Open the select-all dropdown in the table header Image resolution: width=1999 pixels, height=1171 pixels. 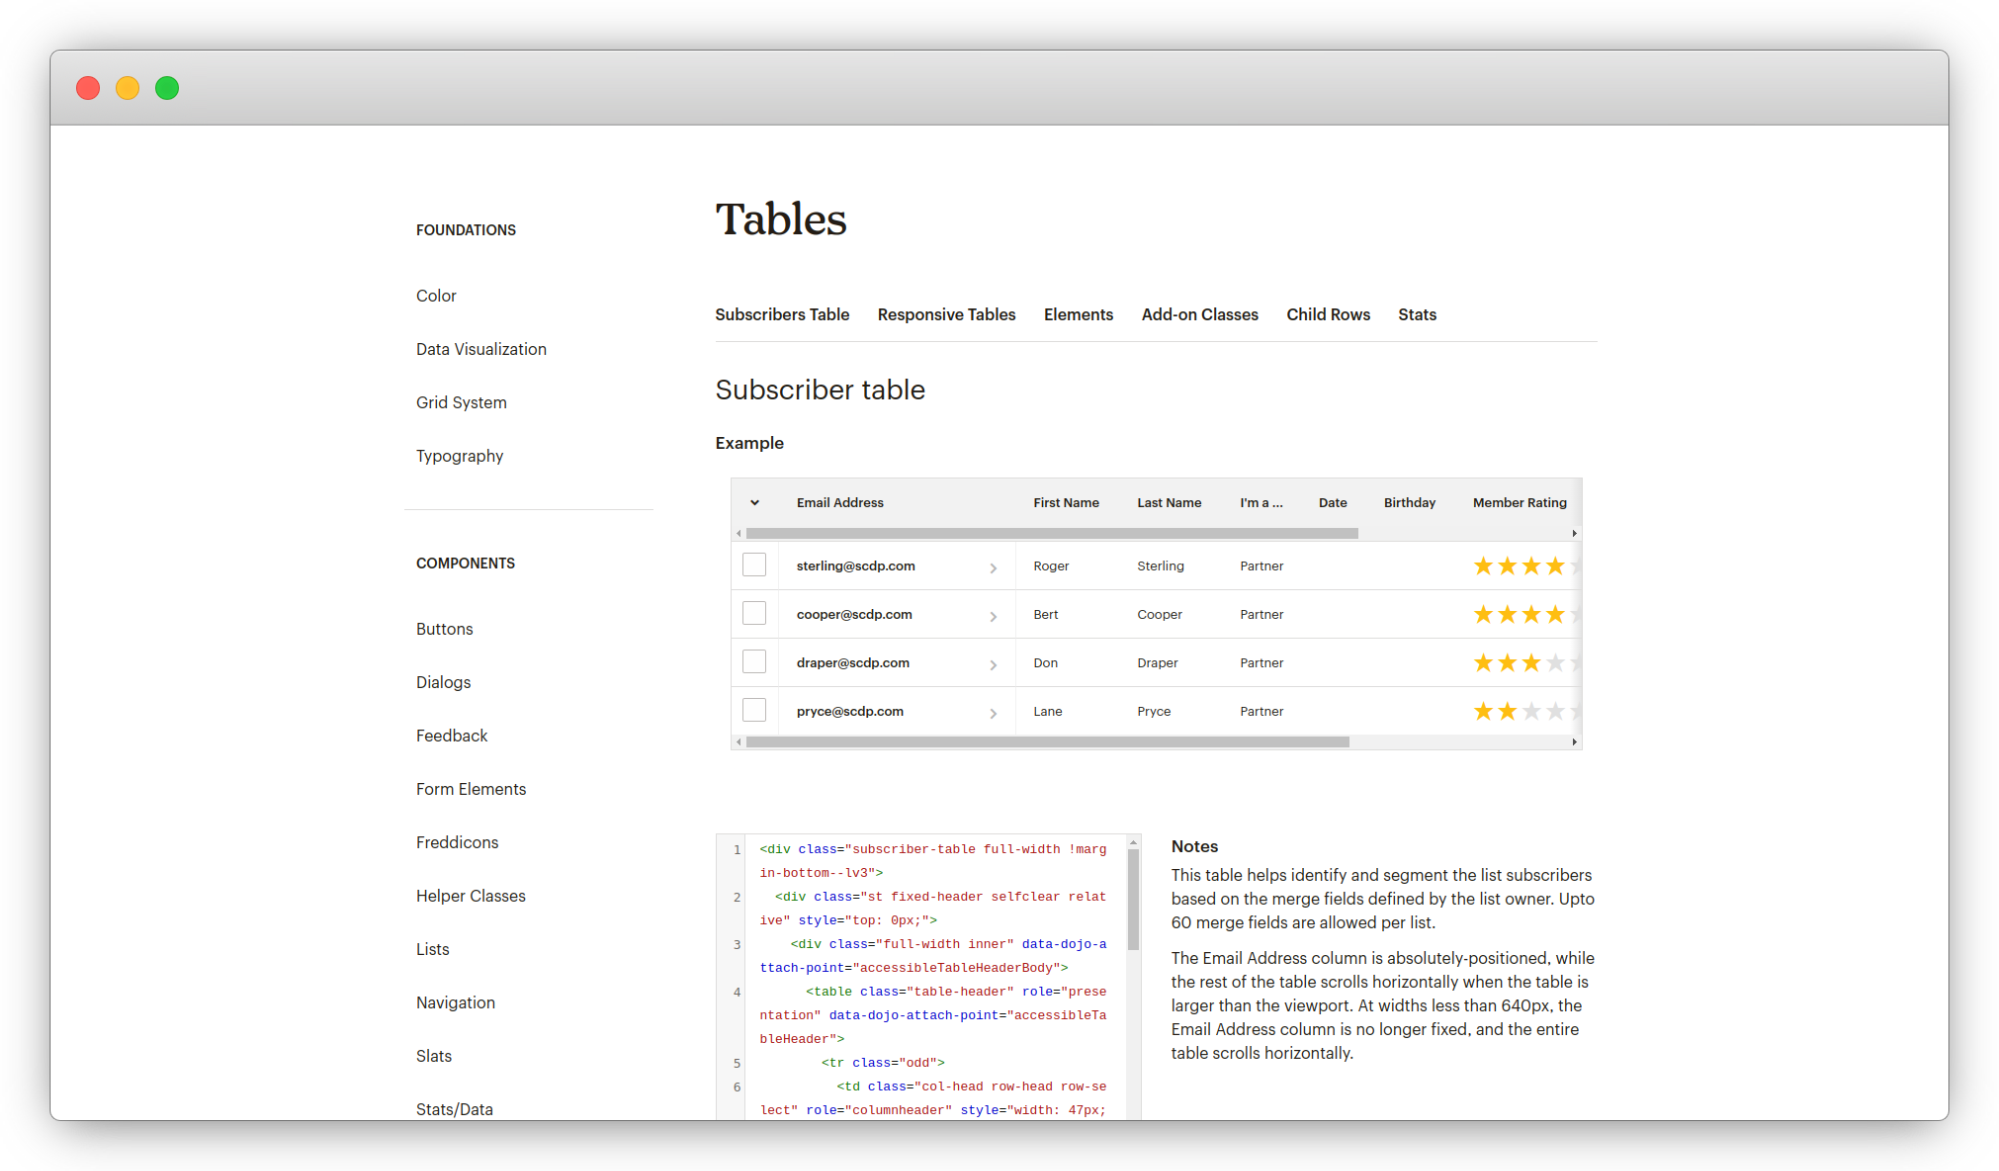pos(754,502)
